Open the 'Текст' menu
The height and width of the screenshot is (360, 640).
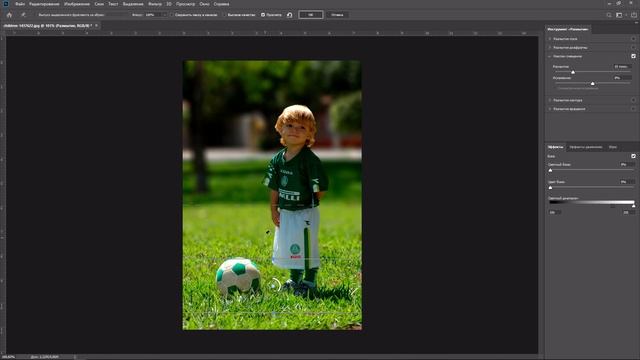[113, 4]
